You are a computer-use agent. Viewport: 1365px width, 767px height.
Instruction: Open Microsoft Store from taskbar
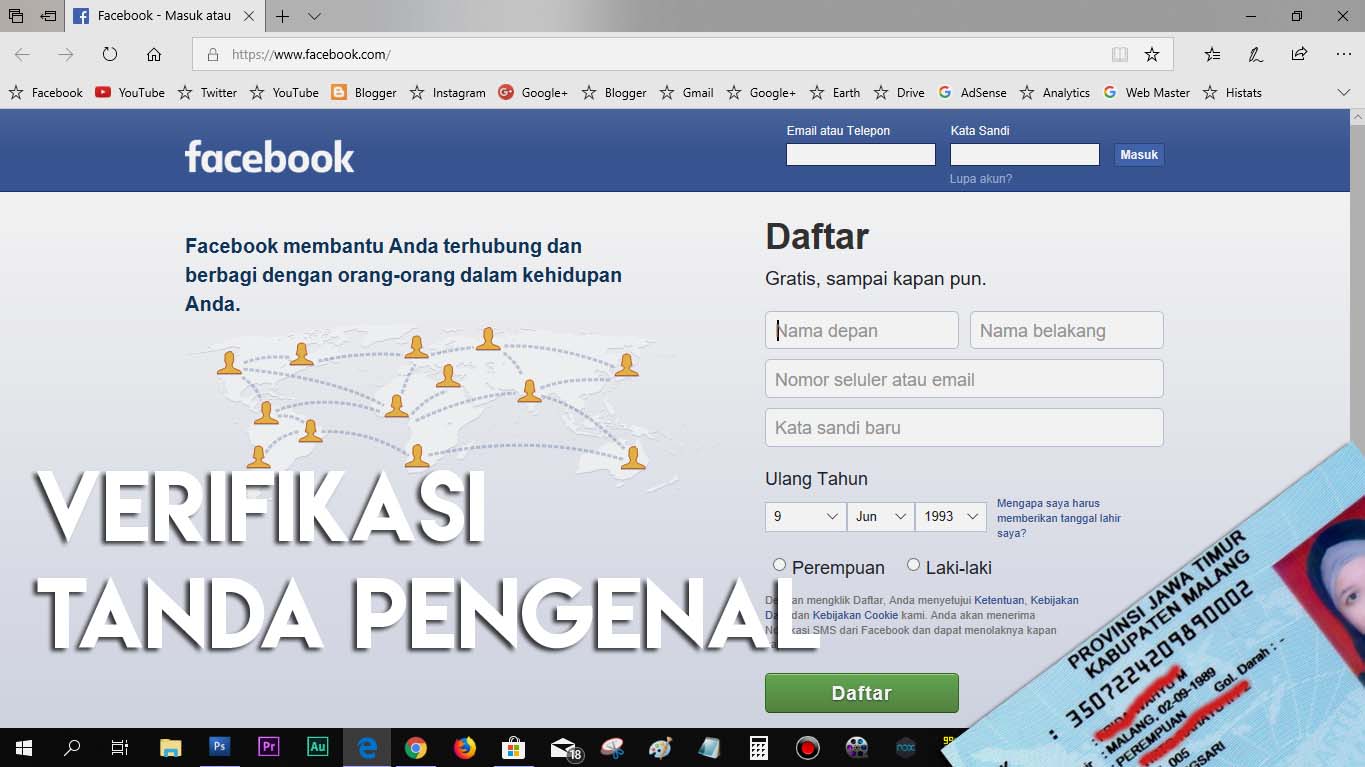[x=513, y=747]
